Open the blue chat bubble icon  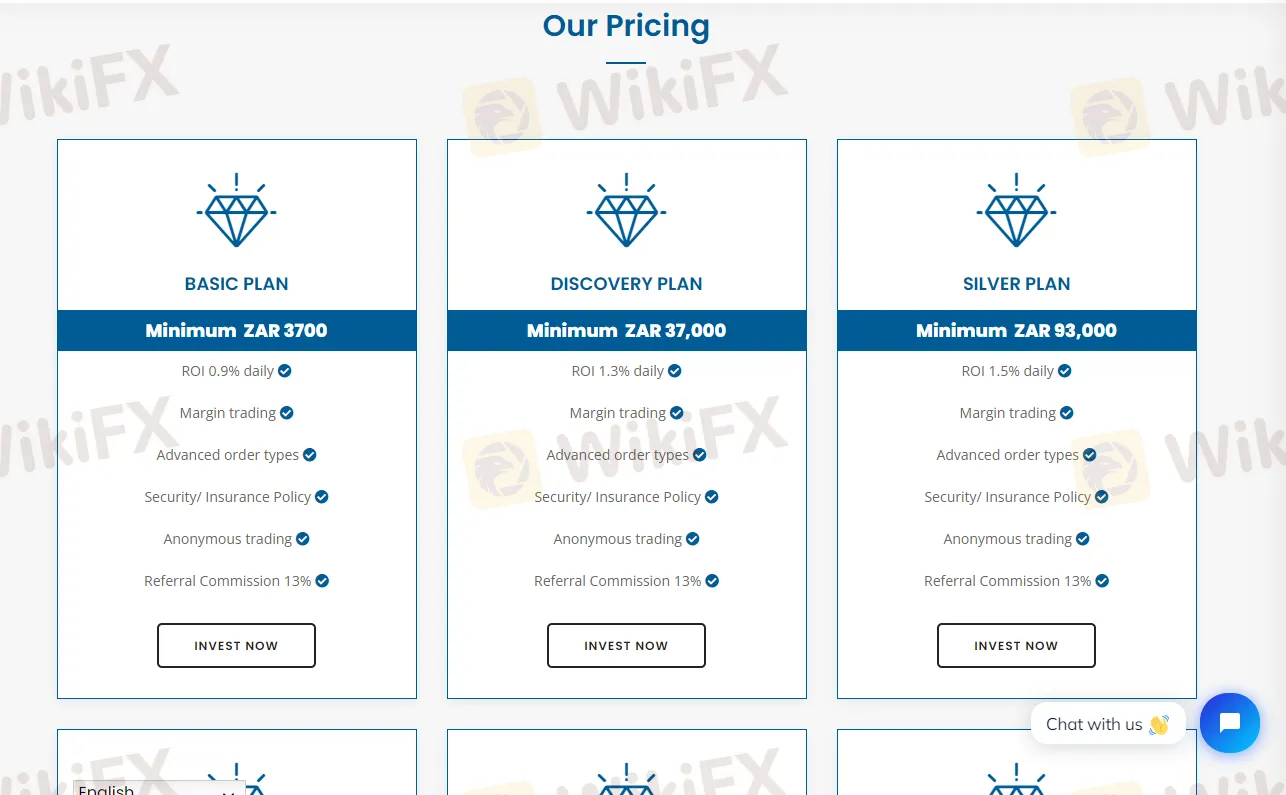1229,723
